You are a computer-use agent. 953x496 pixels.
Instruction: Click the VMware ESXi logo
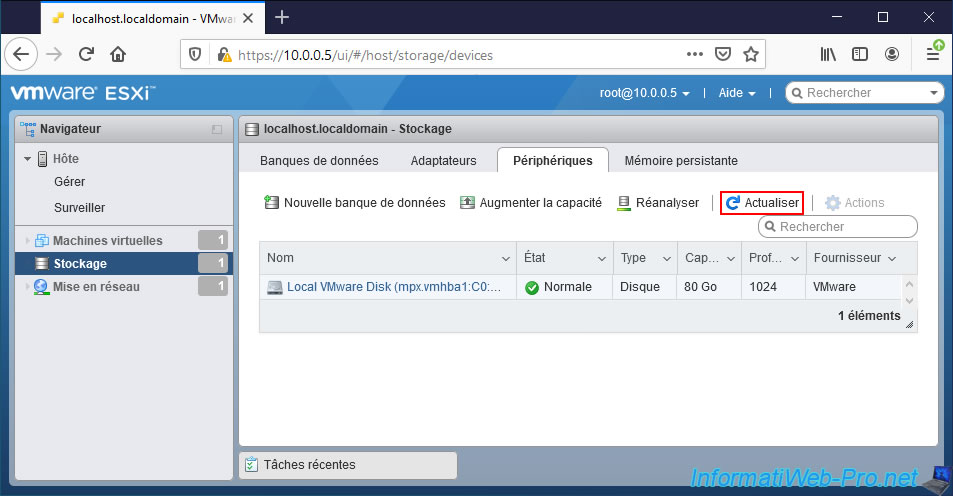click(83, 93)
